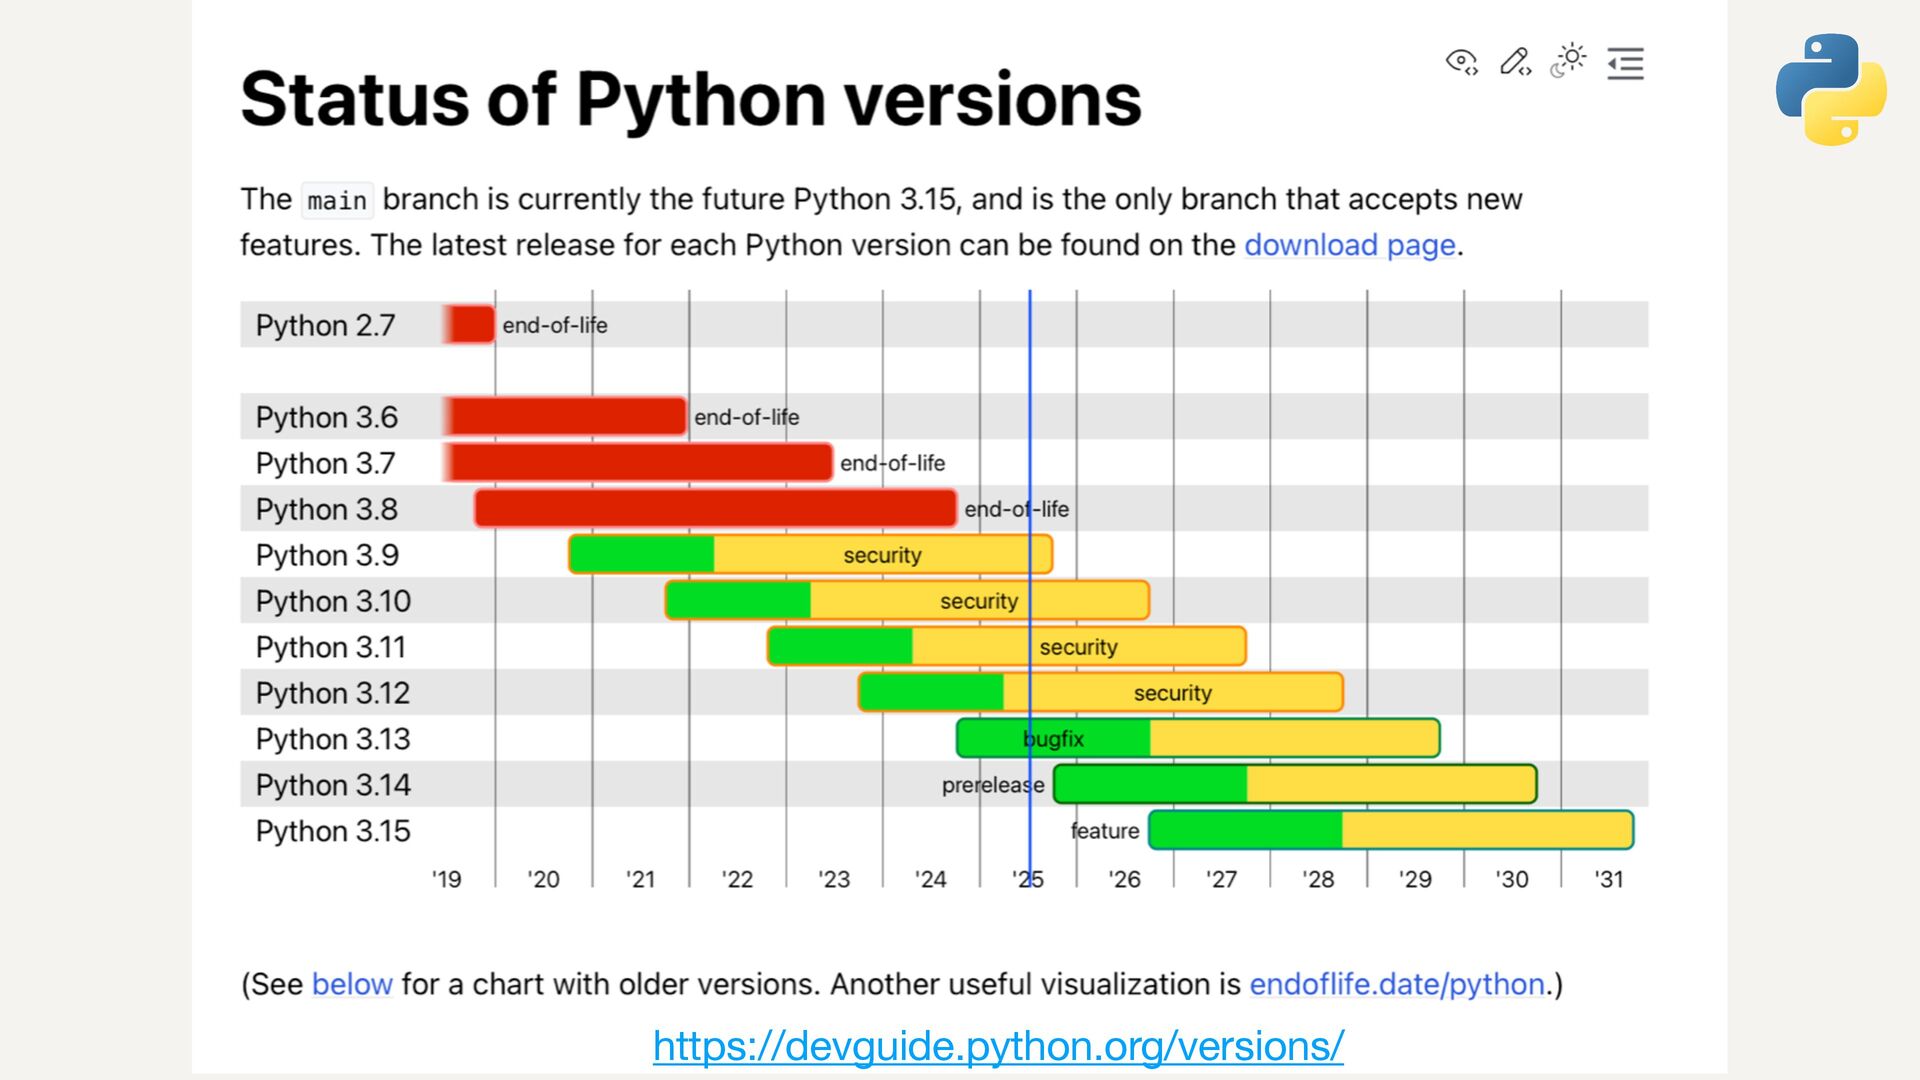Click the edit source pencil icon
The height and width of the screenshot is (1080, 1920).
[x=1515, y=63]
